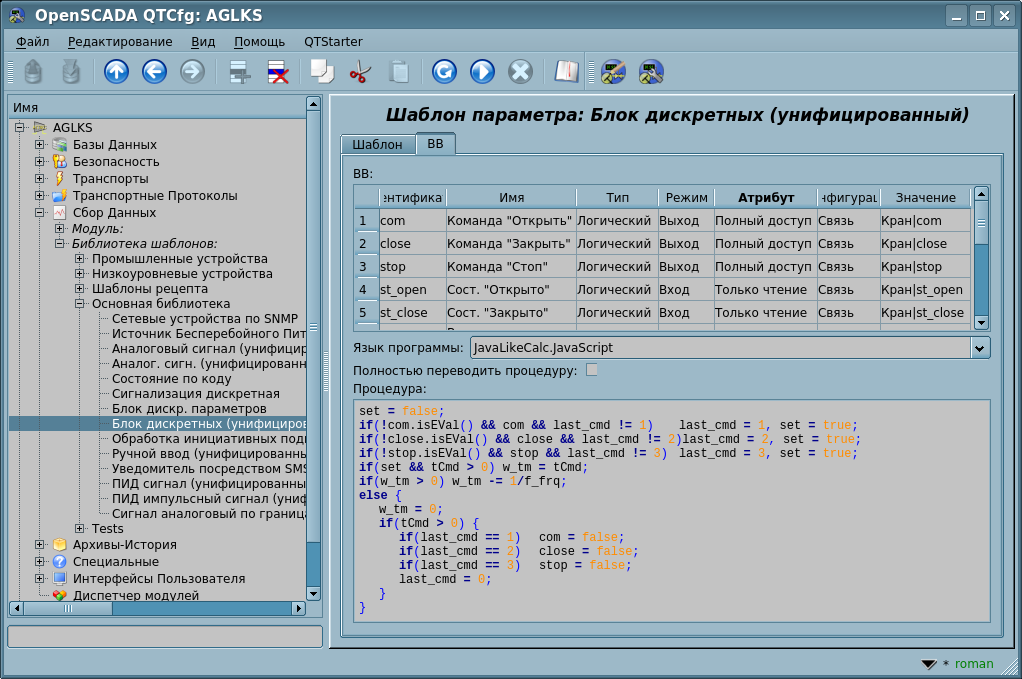Click the Delete item icon with red cross
The height and width of the screenshot is (679, 1022).
tap(278, 72)
